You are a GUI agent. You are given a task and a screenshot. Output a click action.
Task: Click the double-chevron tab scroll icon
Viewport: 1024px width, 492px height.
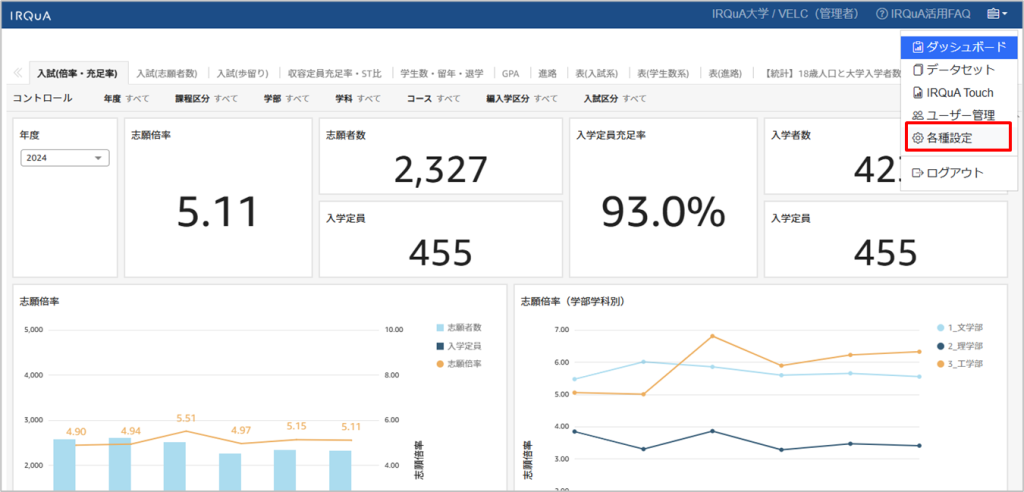pos(18,73)
